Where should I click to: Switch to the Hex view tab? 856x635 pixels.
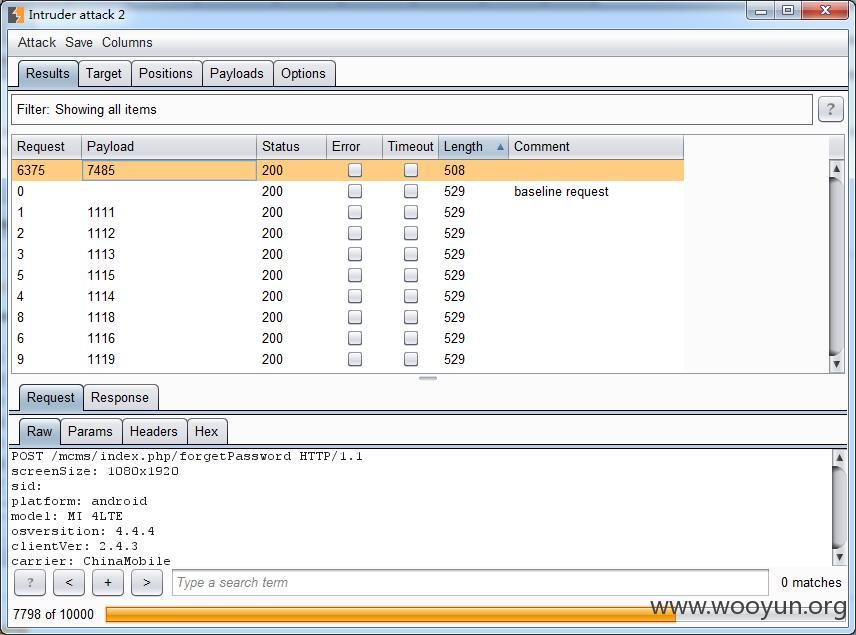[206, 431]
